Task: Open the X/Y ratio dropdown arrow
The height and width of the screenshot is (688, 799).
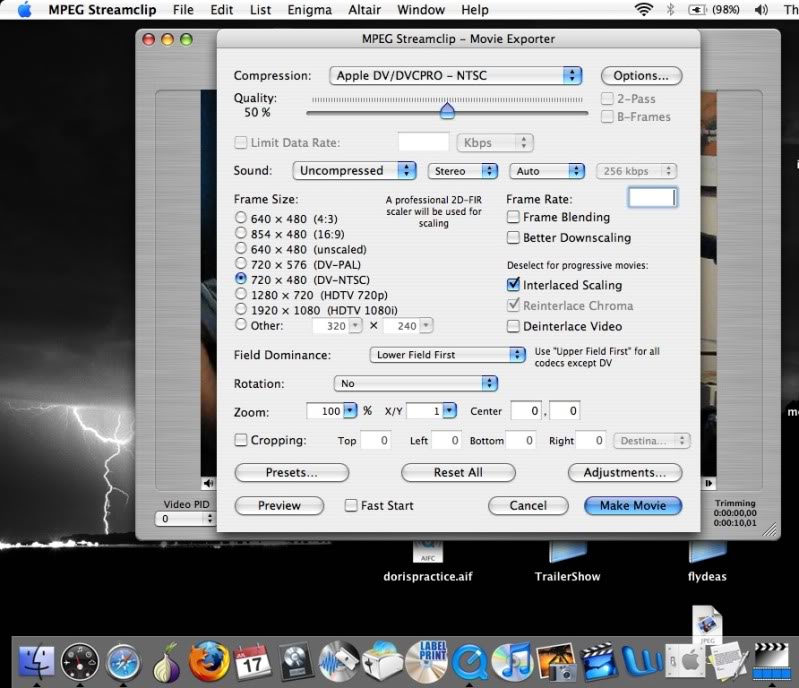Action: [449, 411]
